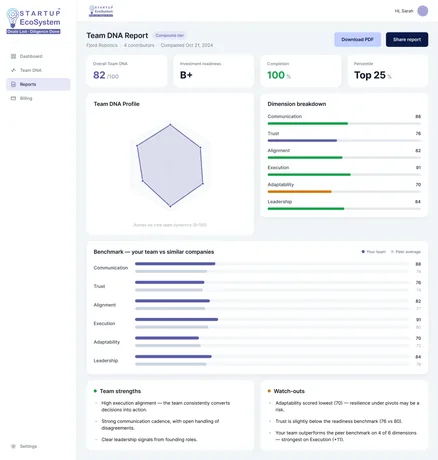
Task: Click the Settings gear icon
Action: [x=13, y=446]
